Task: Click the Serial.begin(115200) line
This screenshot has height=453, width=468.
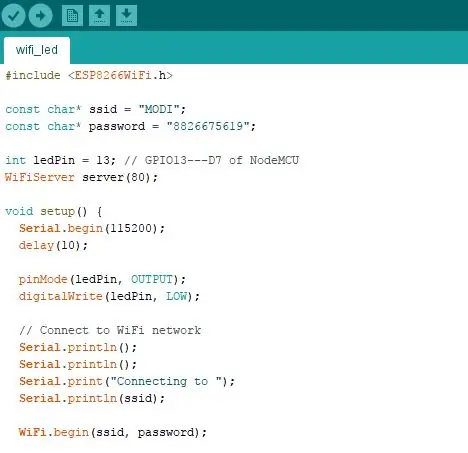Action: (92, 228)
